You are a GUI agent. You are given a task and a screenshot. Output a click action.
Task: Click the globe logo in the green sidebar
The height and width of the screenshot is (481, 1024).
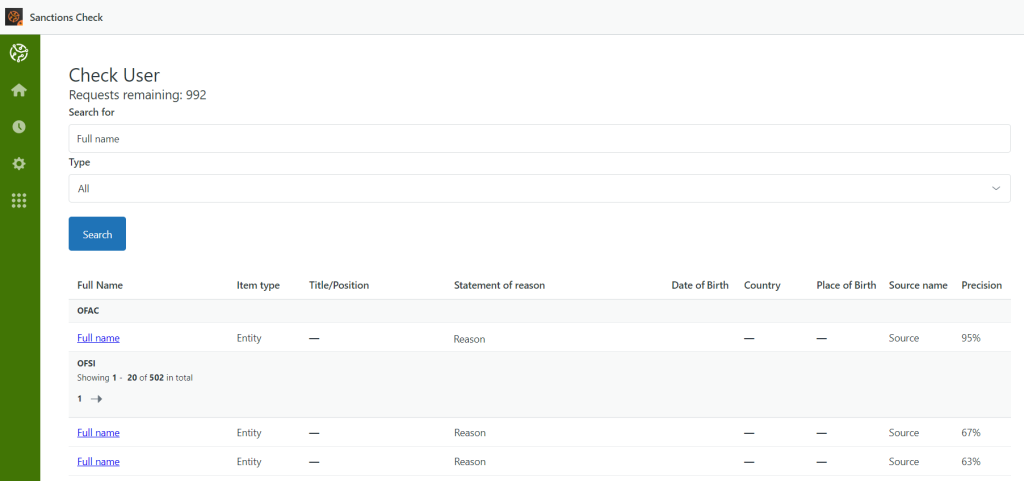point(19,53)
